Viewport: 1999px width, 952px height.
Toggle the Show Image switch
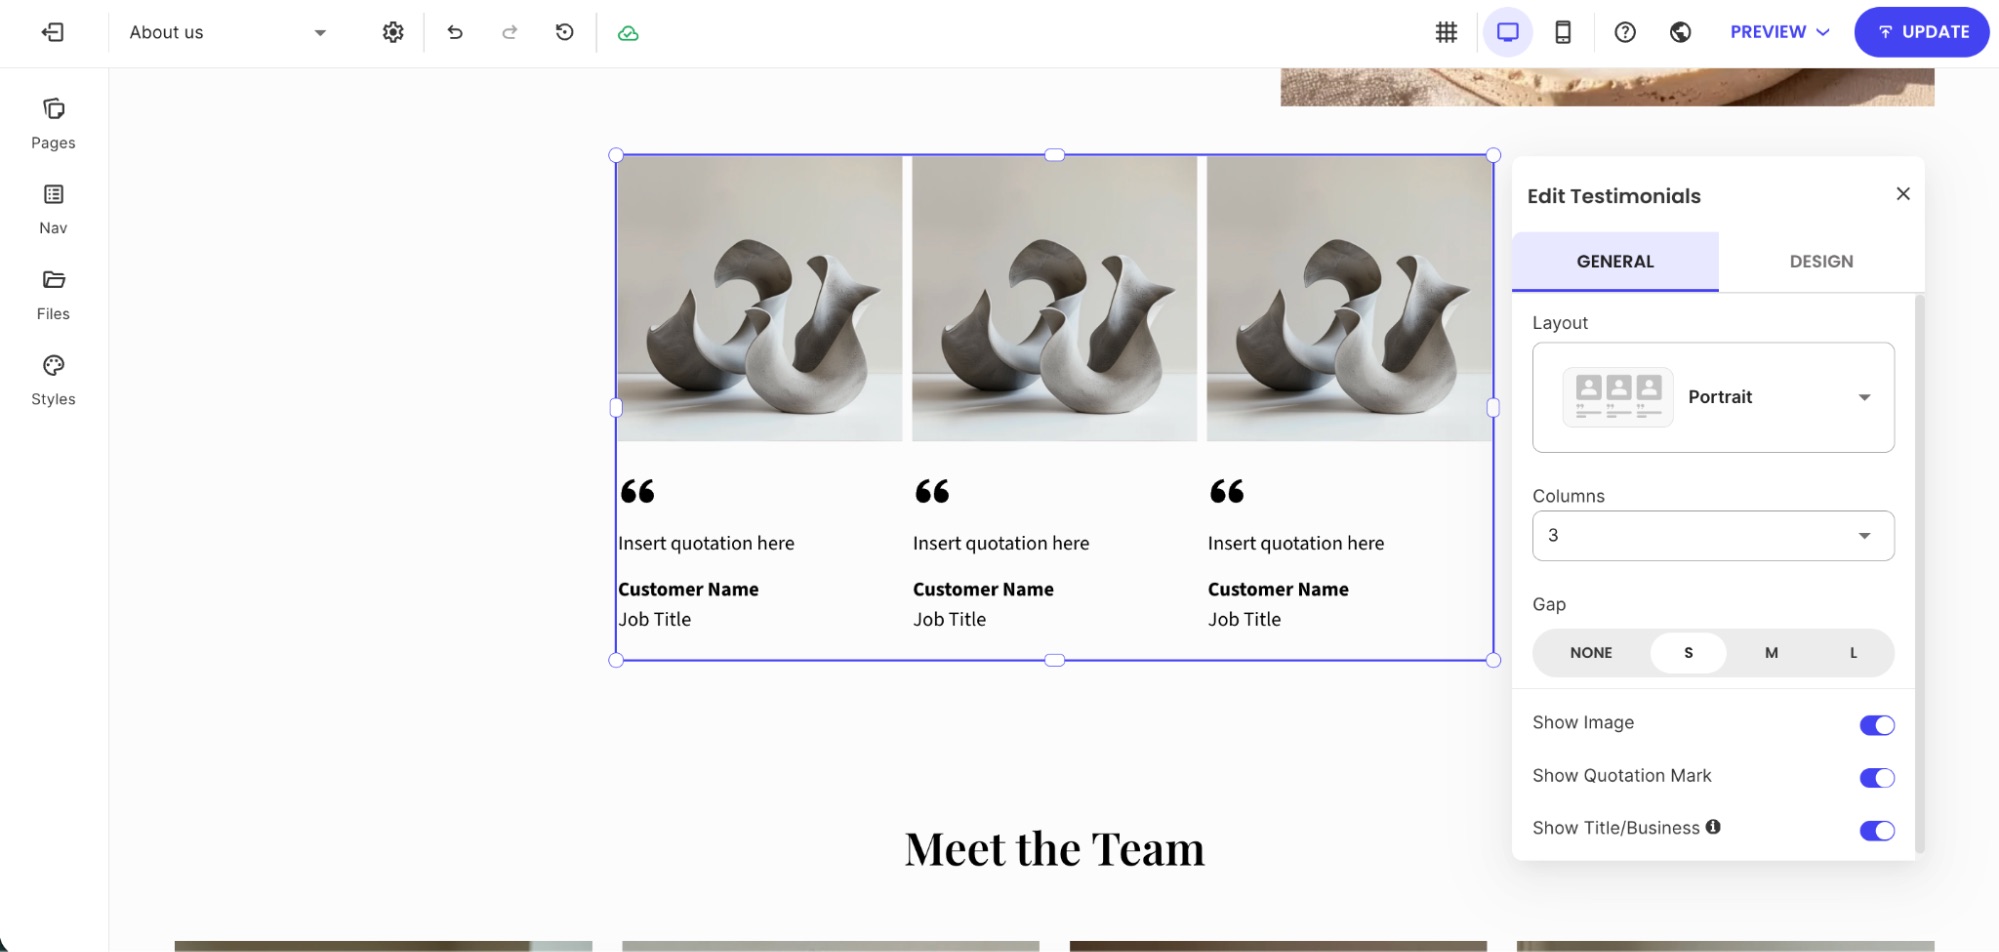coord(1877,725)
